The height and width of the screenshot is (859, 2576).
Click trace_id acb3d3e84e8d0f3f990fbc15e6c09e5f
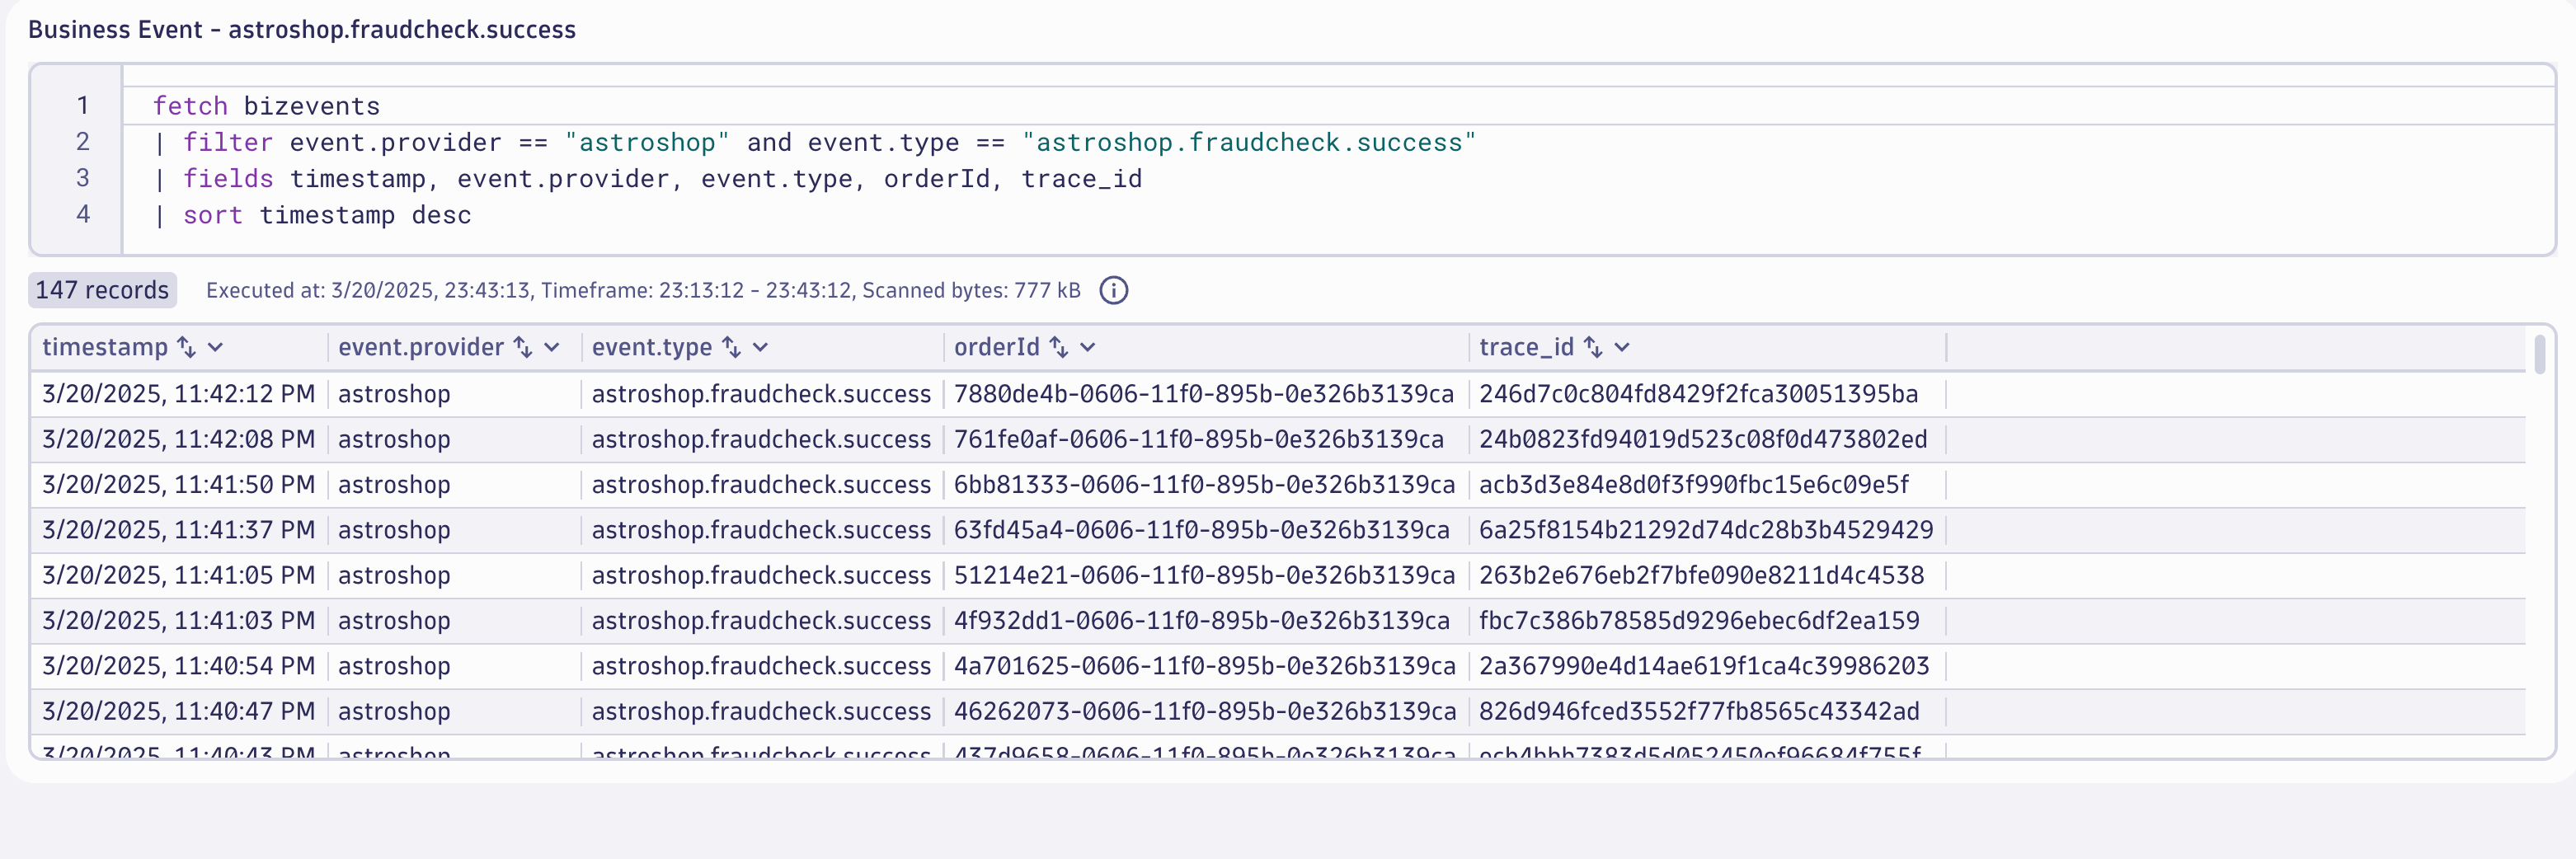click(1694, 484)
